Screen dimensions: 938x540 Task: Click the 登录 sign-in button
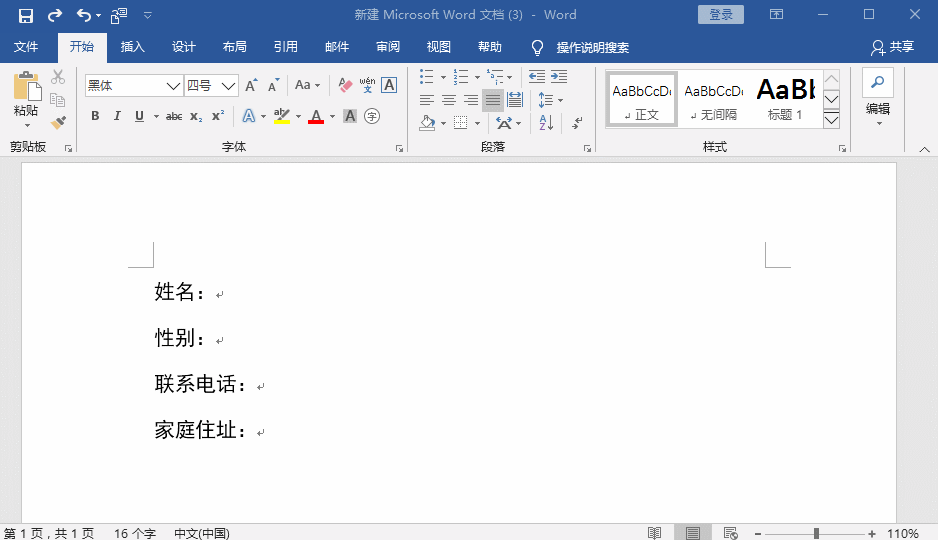click(721, 14)
